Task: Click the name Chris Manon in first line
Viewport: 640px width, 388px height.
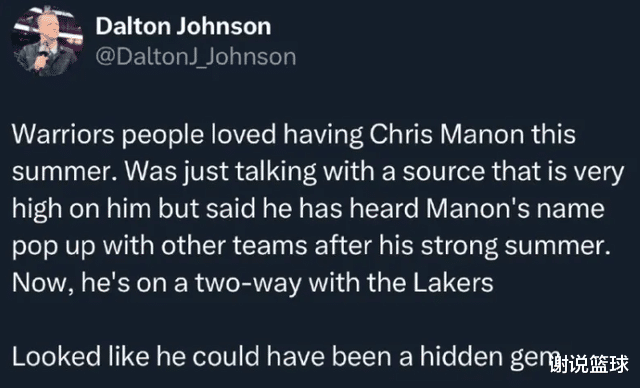Action: (x=447, y=134)
